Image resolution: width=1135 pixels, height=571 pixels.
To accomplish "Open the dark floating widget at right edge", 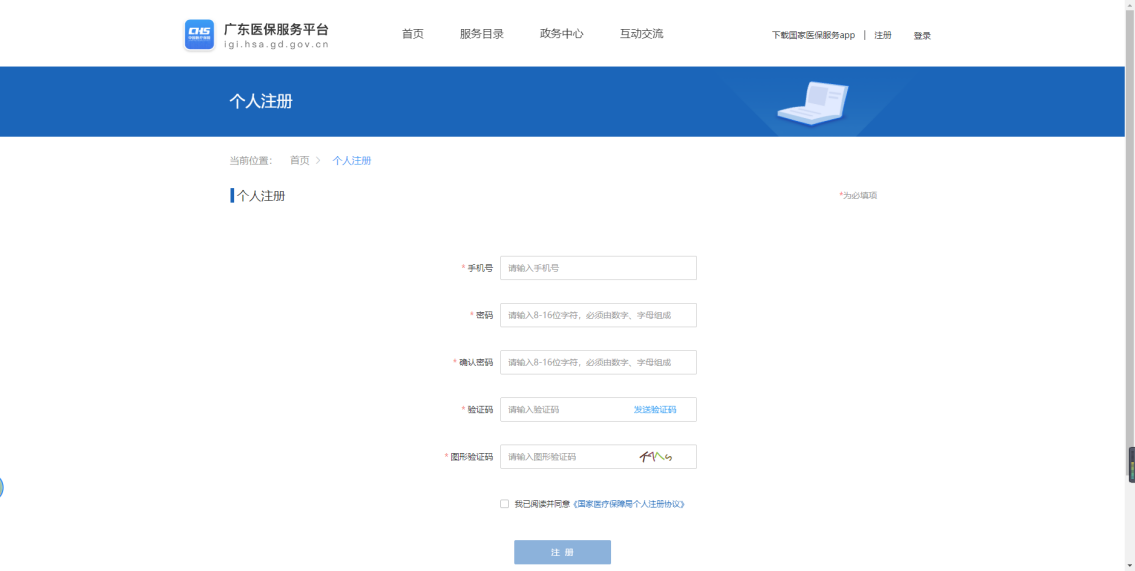I will (1131, 465).
